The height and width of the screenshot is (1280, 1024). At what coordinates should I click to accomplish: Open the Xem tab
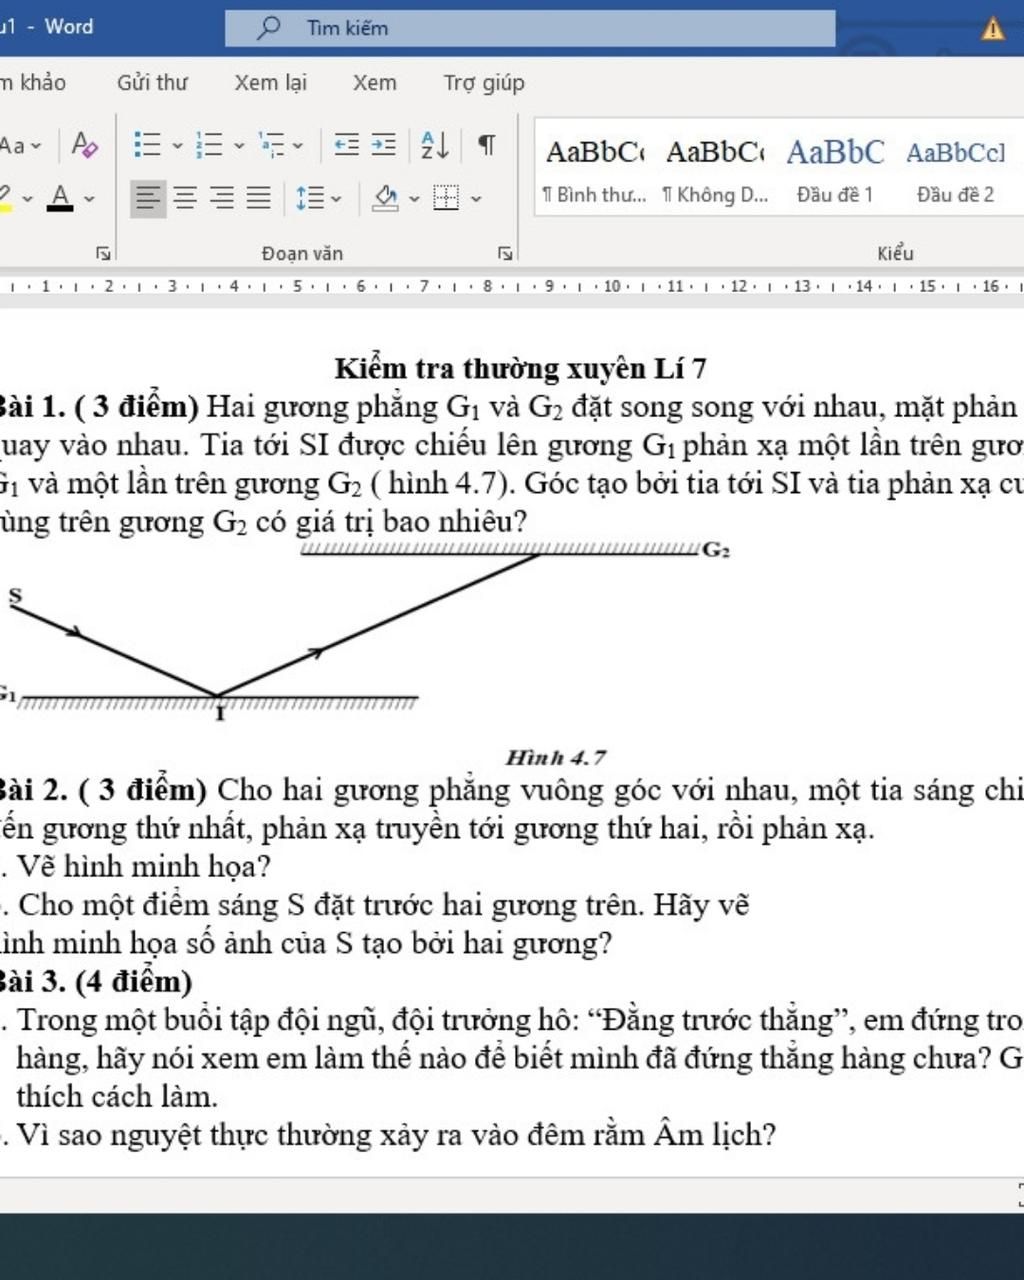[375, 83]
